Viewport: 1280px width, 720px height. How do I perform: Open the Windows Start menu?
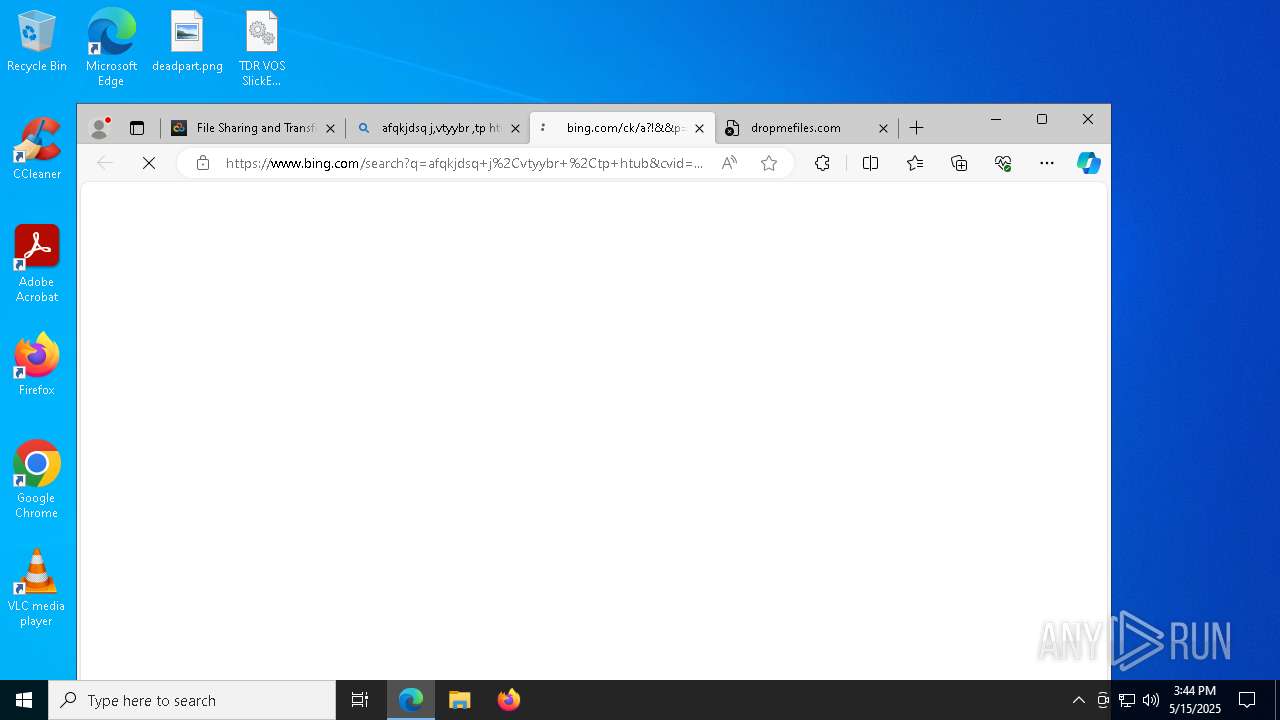[24, 700]
